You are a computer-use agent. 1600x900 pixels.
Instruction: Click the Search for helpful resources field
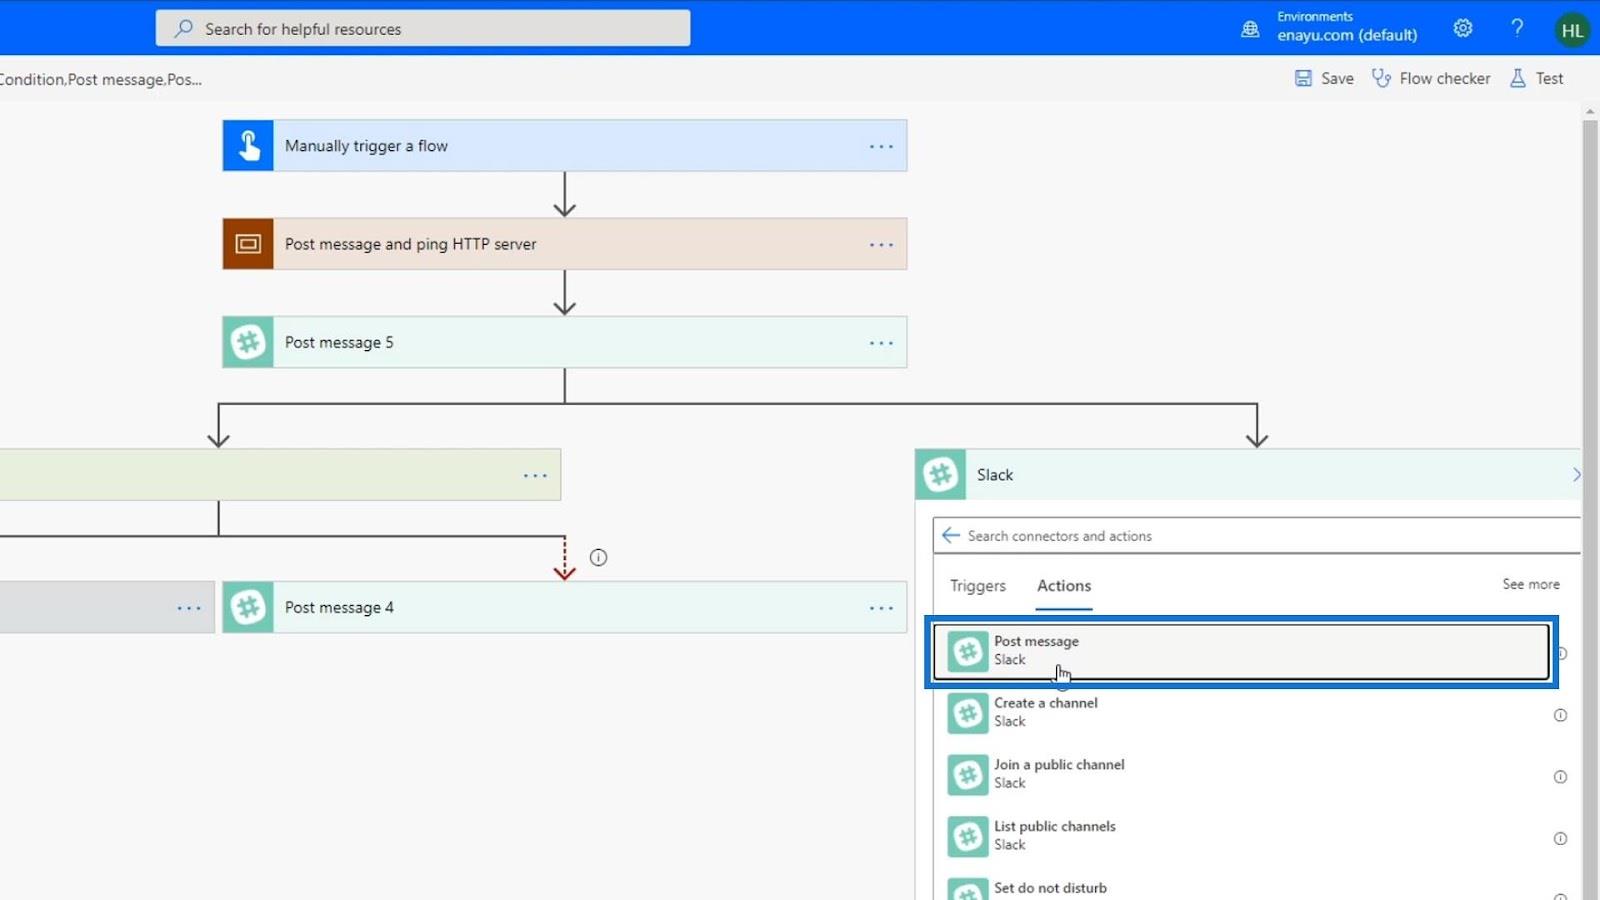click(423, 28)
